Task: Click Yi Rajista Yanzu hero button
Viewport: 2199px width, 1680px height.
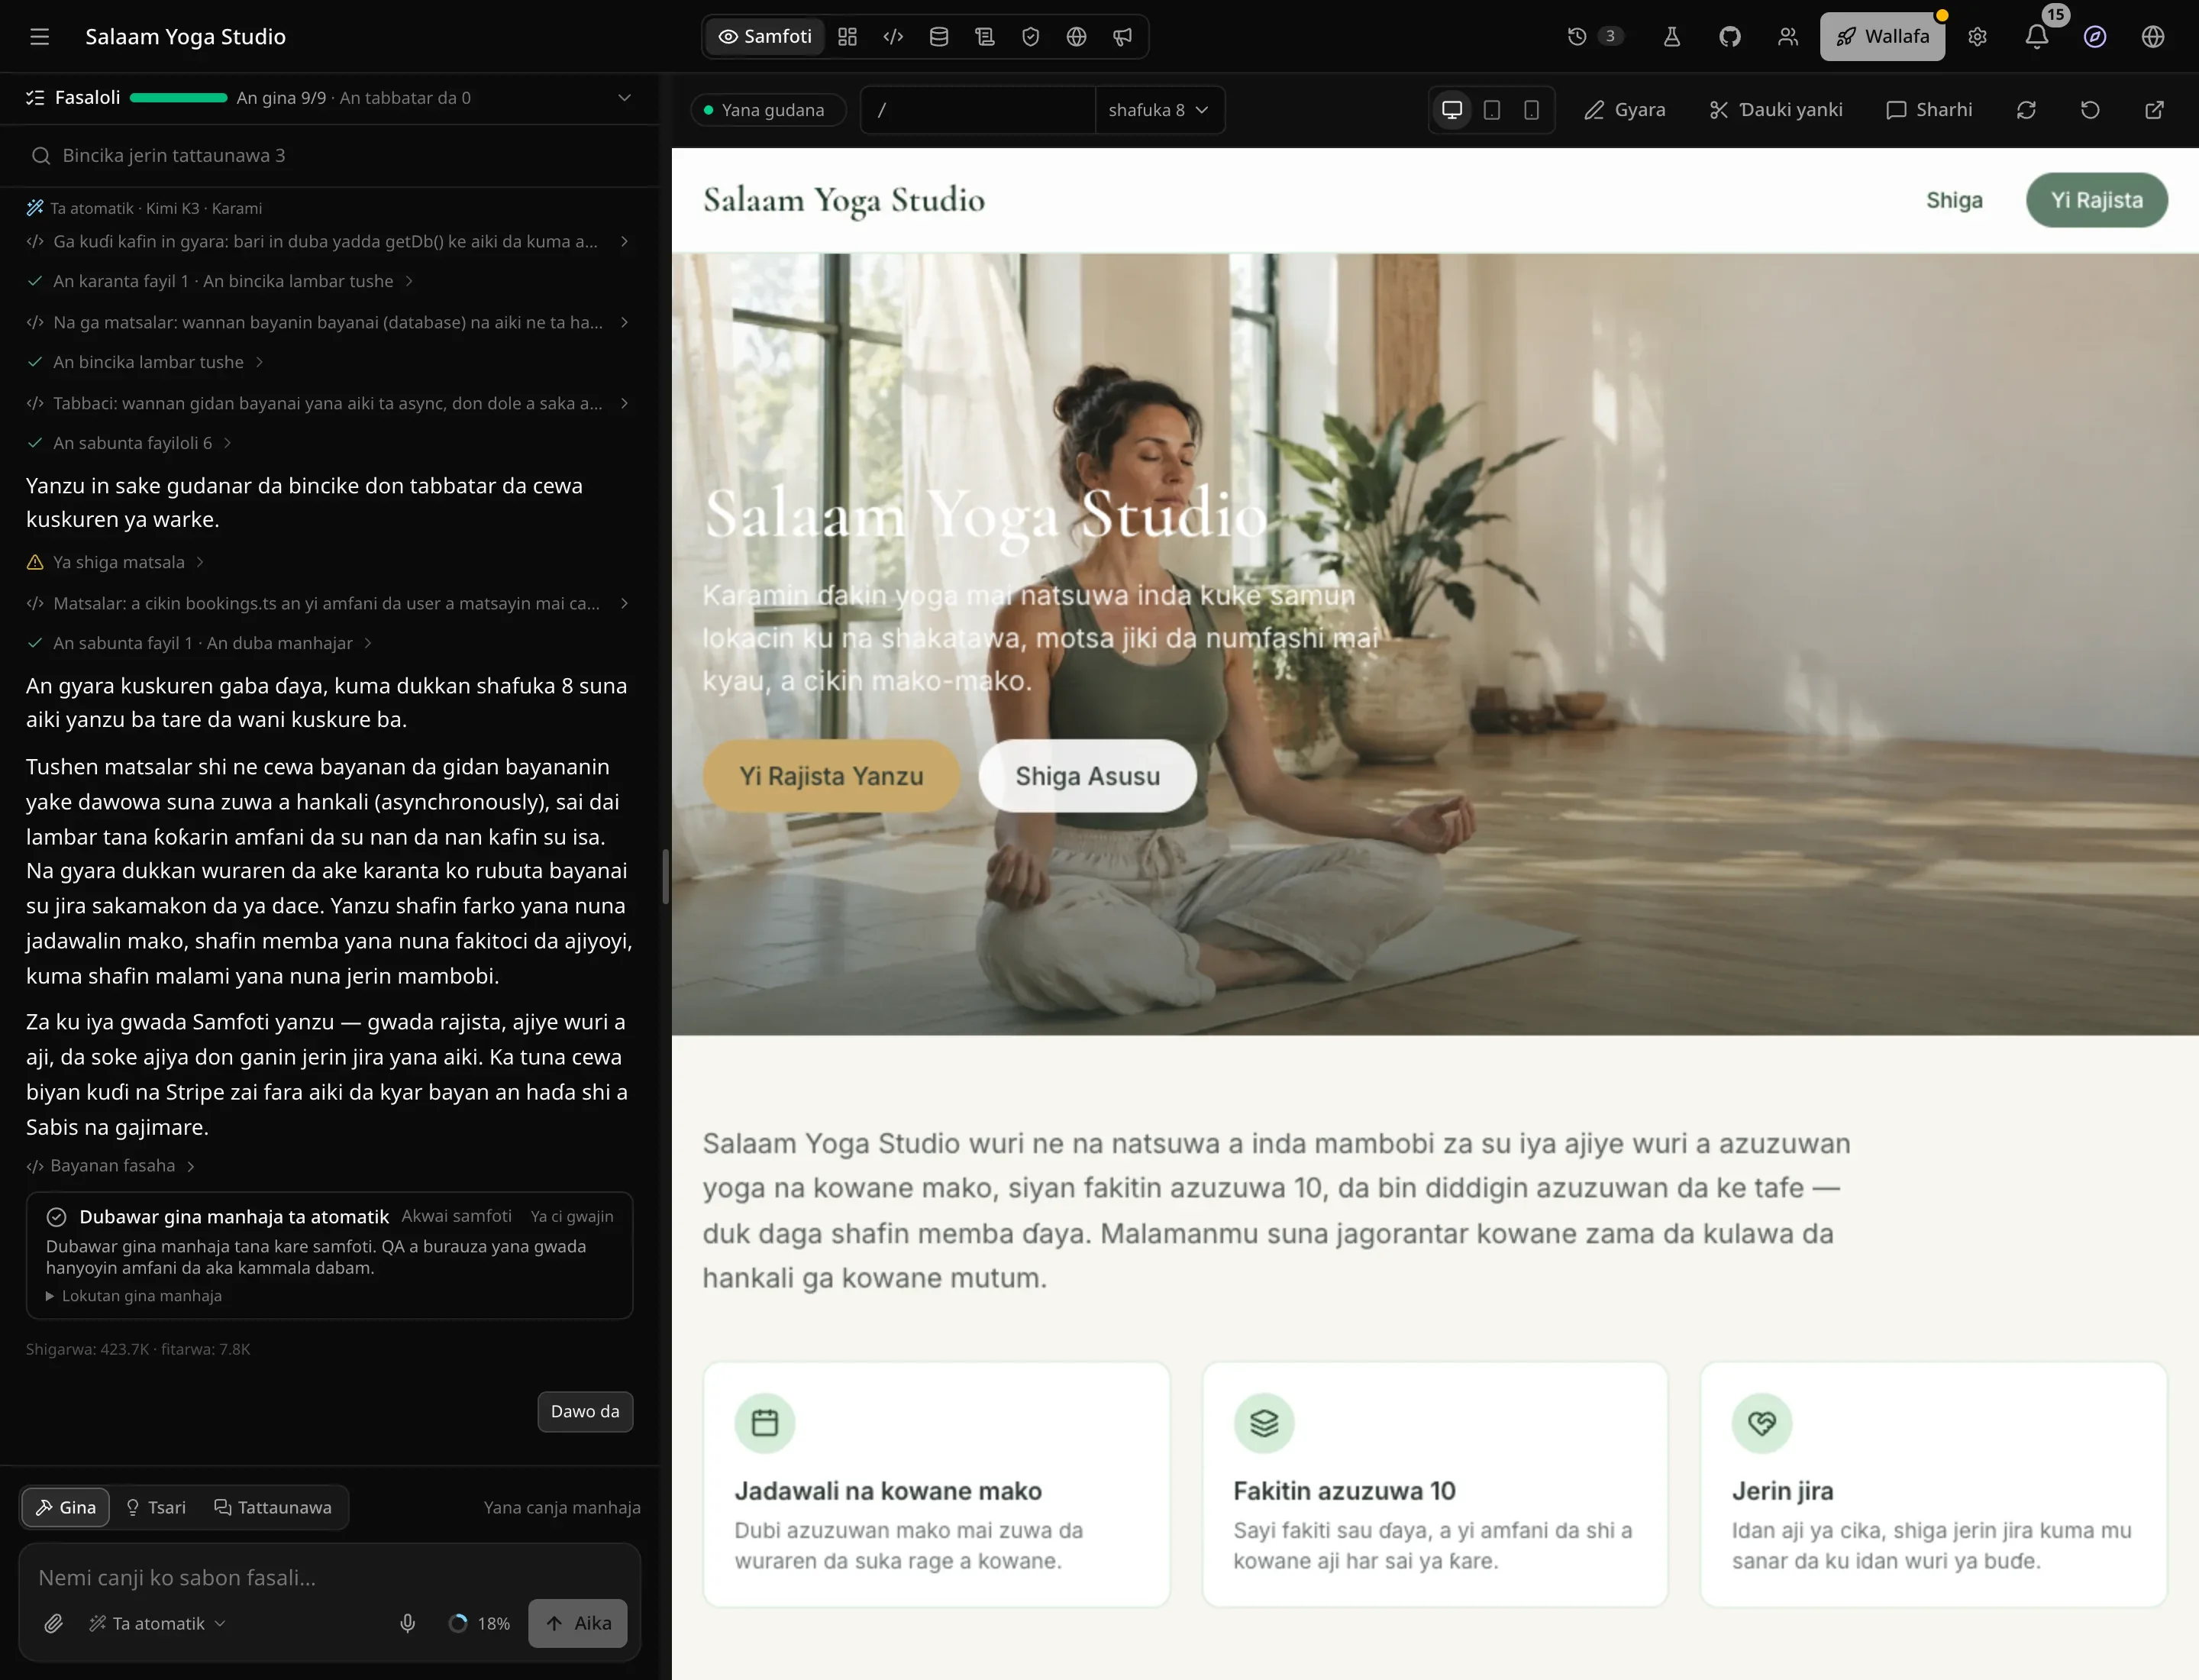Action: pyautogui.click(x=831, y=776)
